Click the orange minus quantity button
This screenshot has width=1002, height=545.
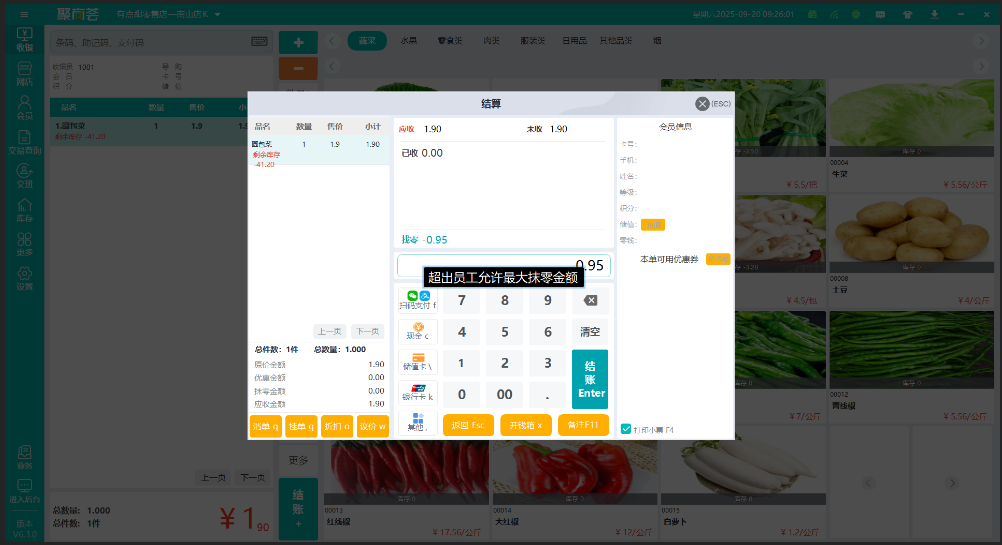point(298,68)
